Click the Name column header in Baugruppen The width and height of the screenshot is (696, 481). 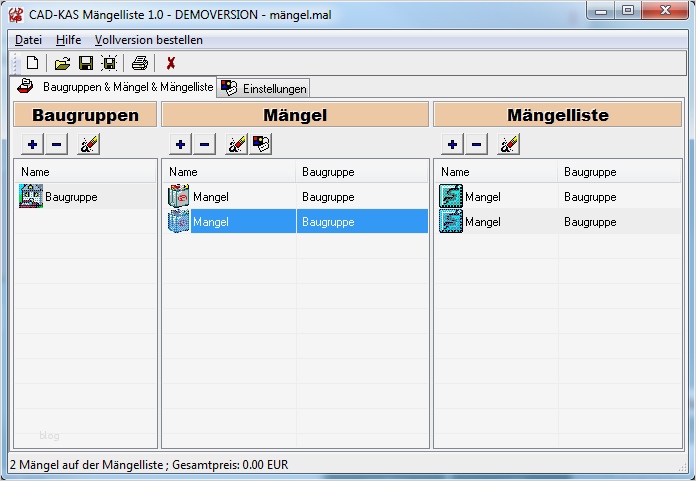85,172
